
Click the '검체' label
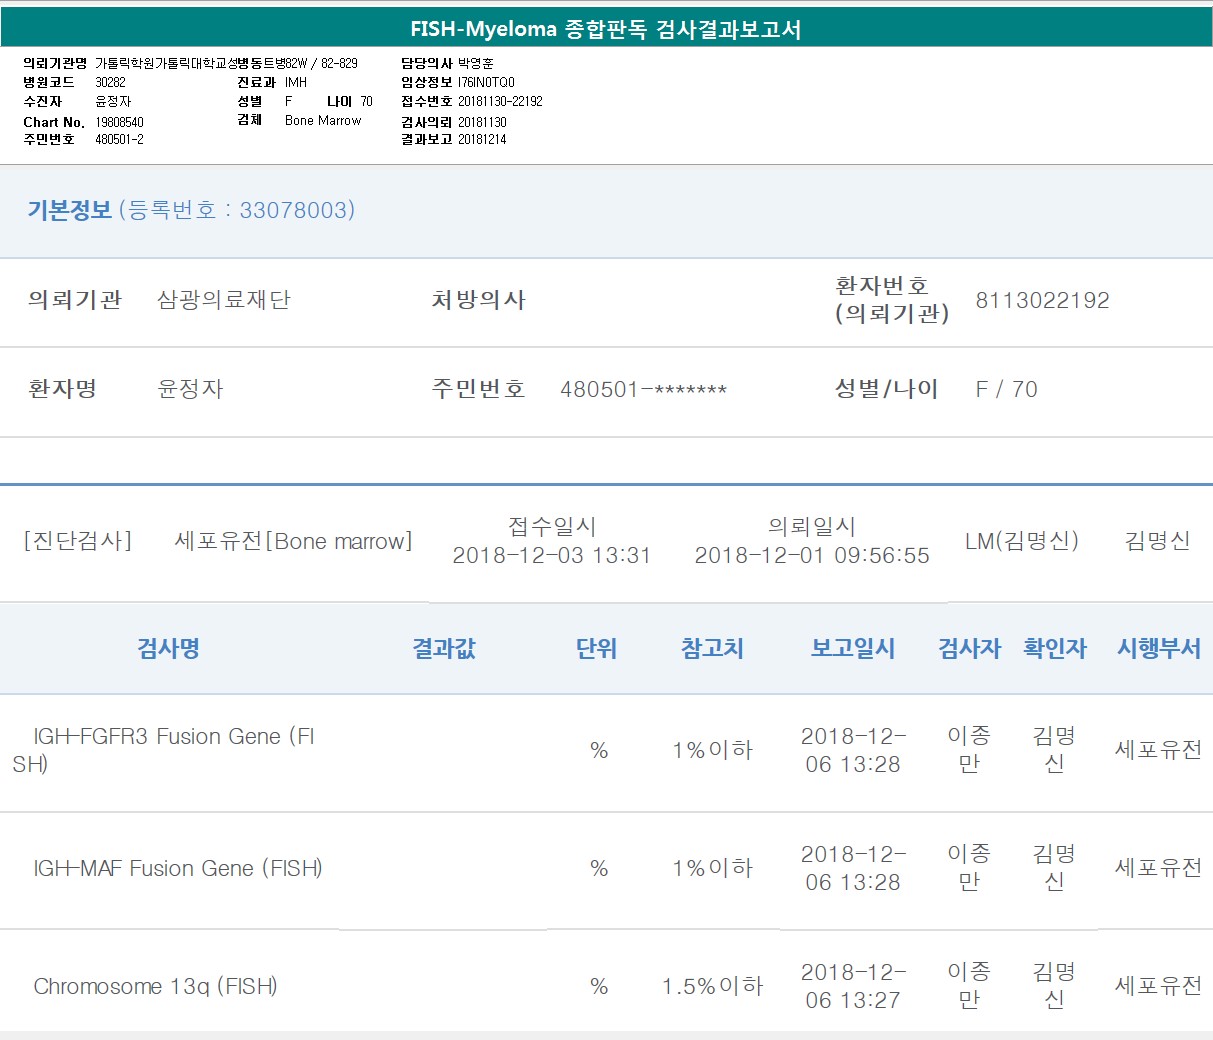(x=250, y=120)
